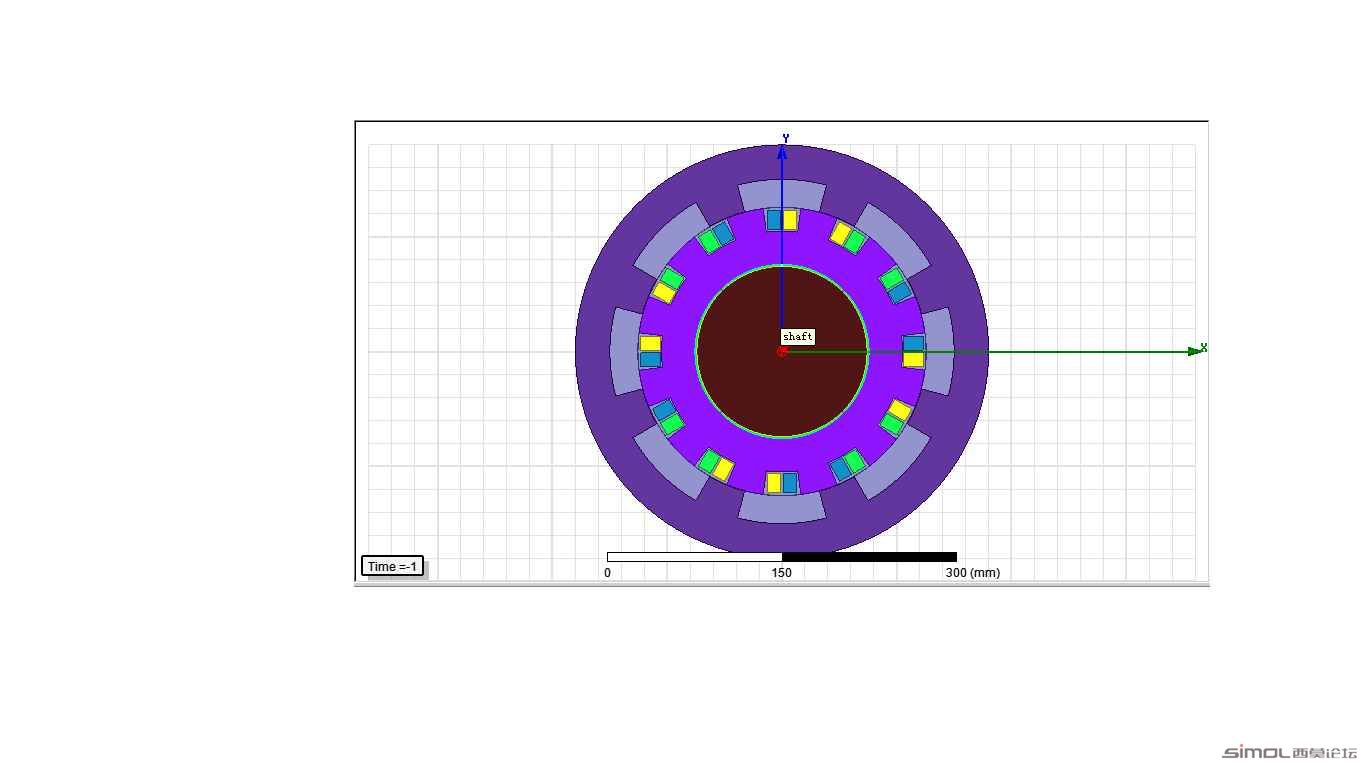This screenshot has width=1366, height=768.
Task: Select the topmost light lavender pole piece
Action: pos(782,193)
